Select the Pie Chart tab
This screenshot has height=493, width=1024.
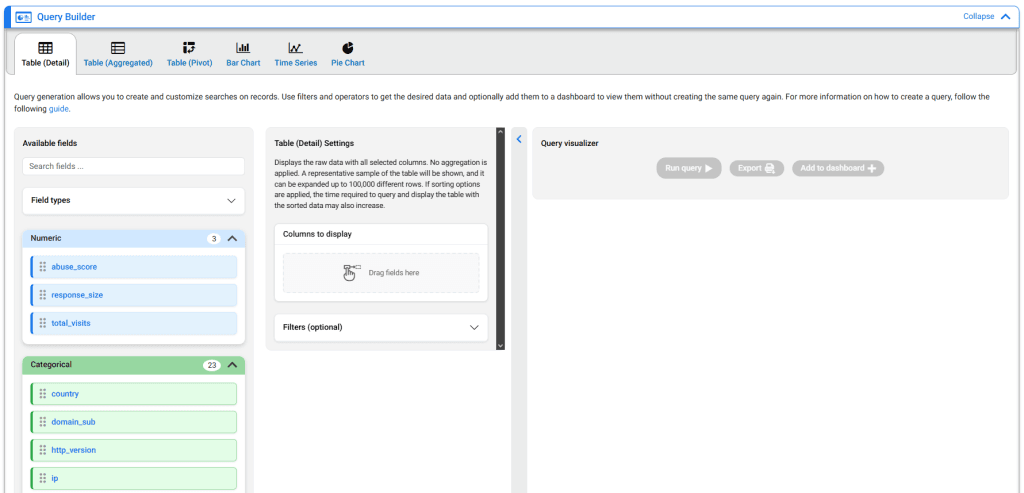tap(347, 54)
